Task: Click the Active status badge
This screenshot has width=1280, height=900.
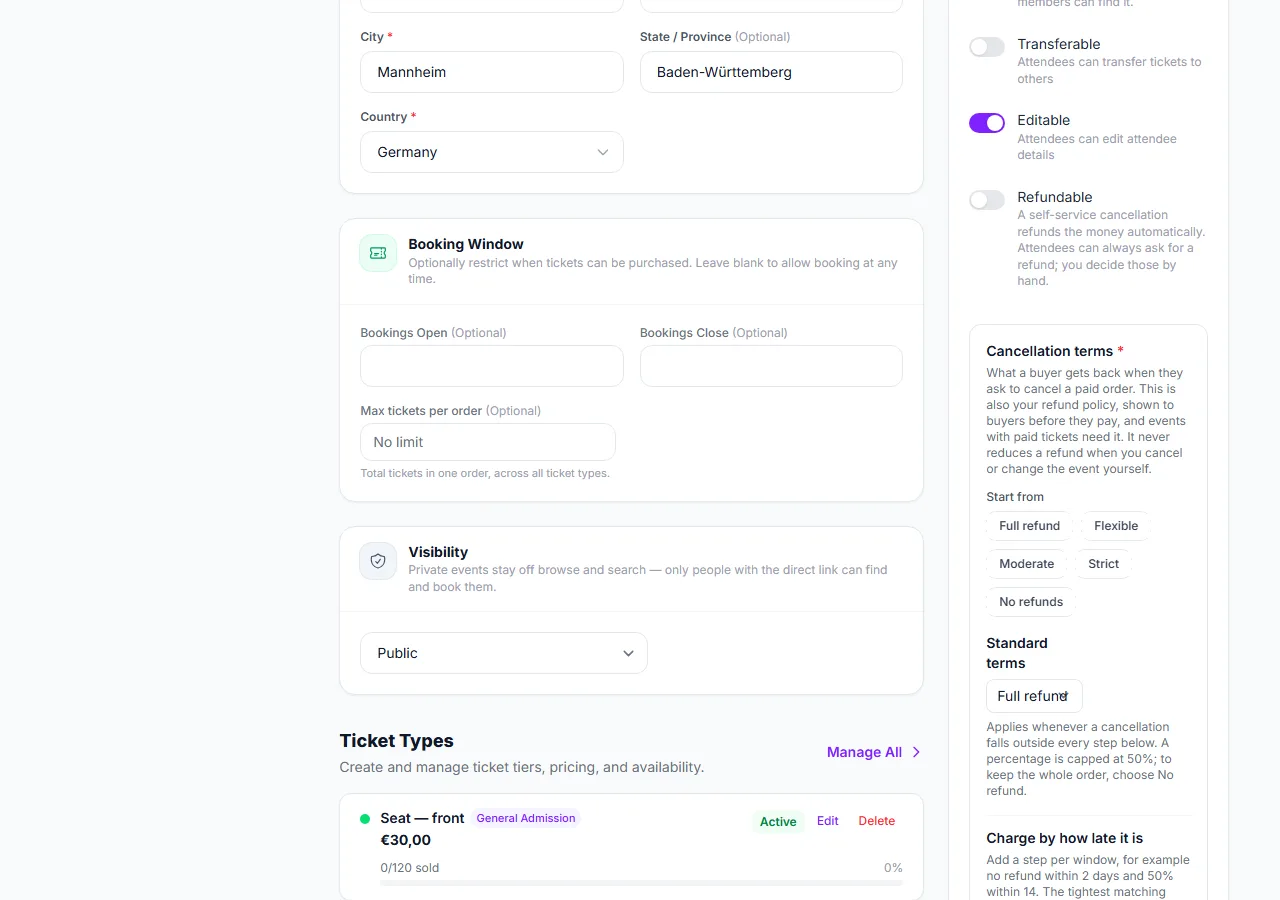Action: pyautogui.click(x=778, y=822)
